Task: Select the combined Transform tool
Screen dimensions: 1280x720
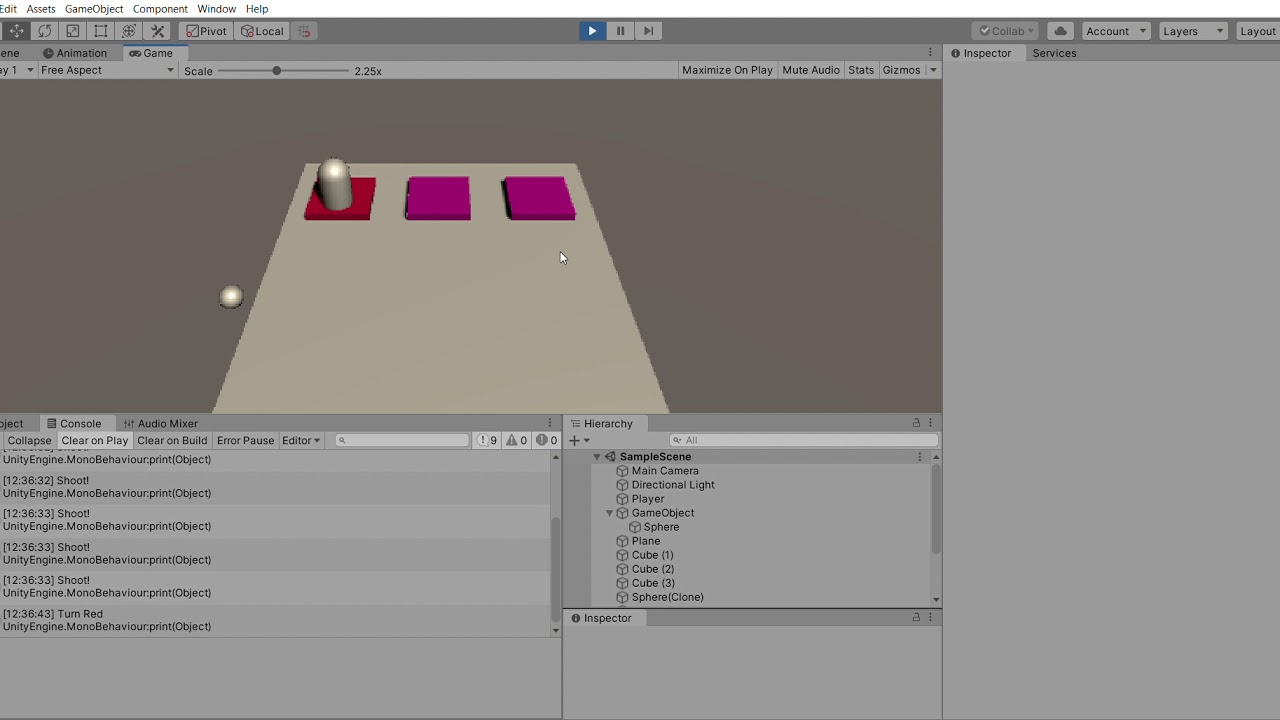Action: point(129,31)
